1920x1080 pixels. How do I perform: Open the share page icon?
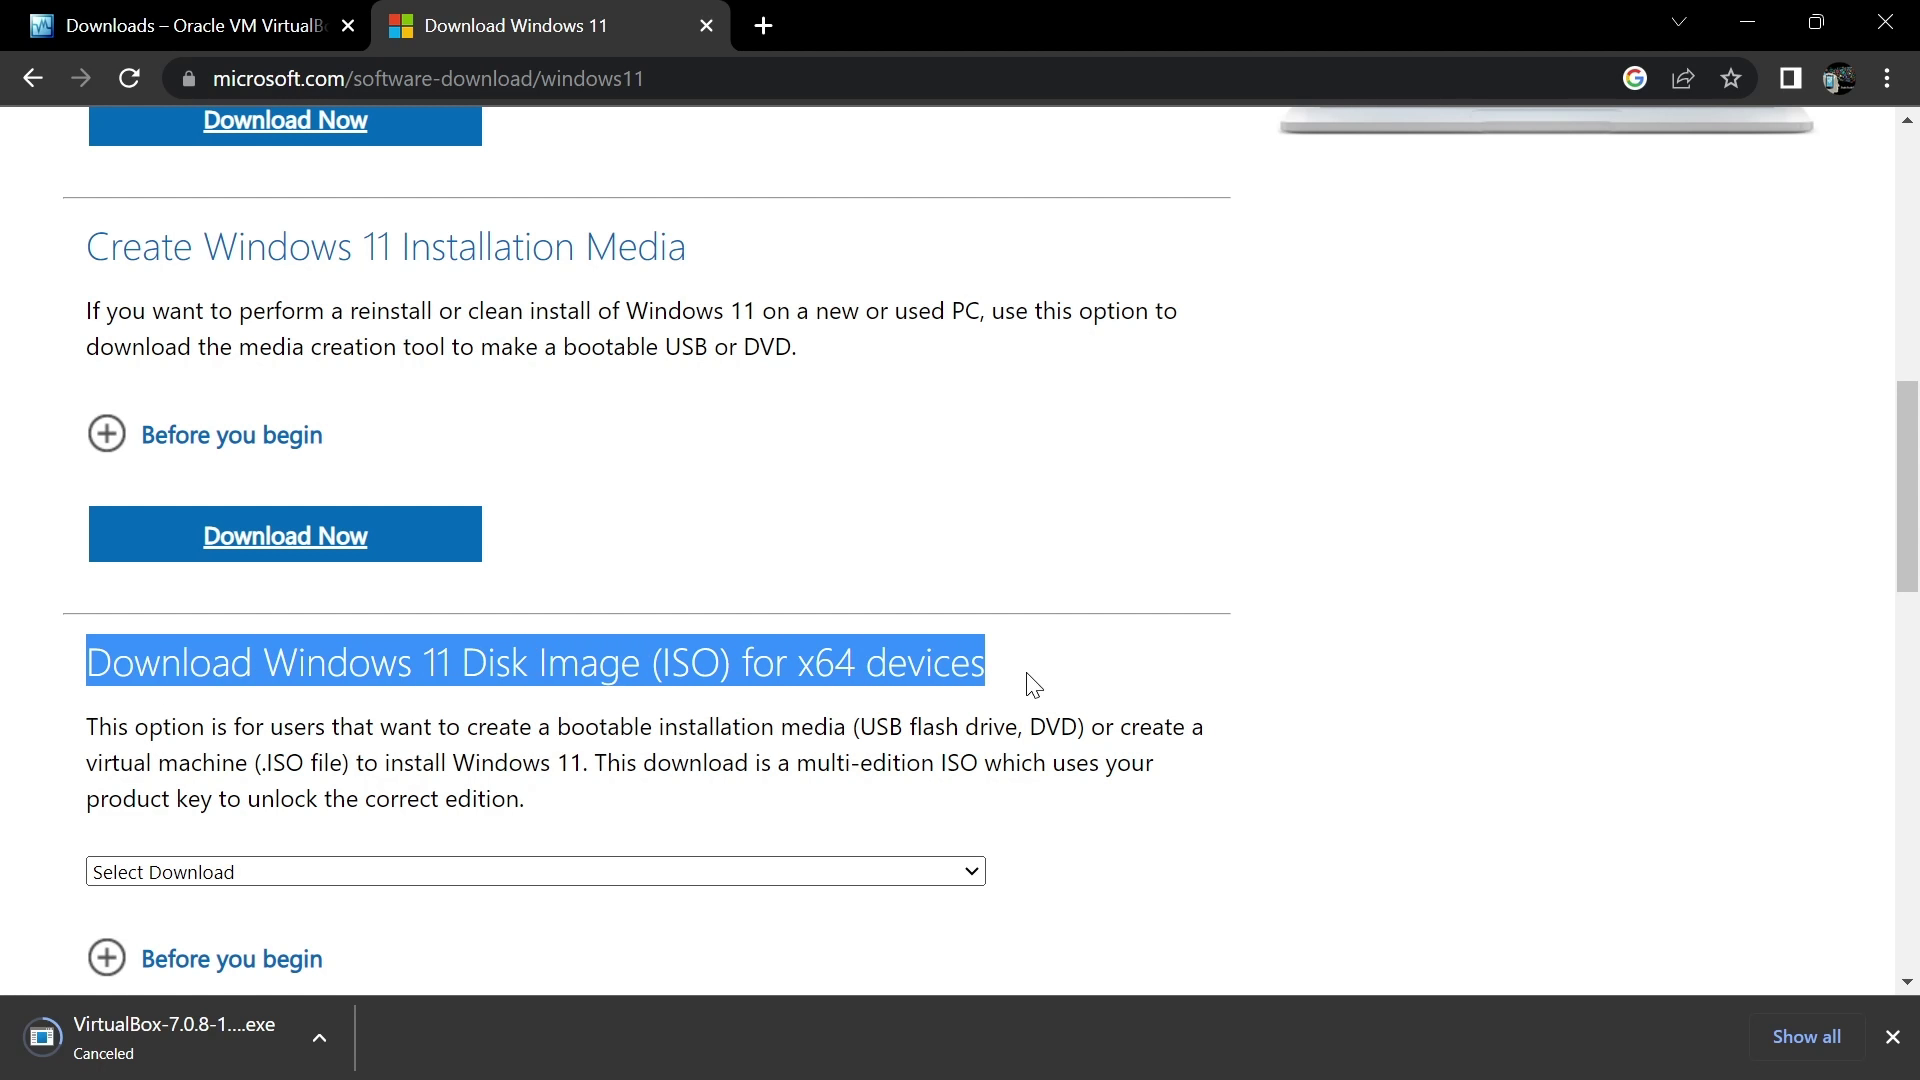[x=1683, y=78]
